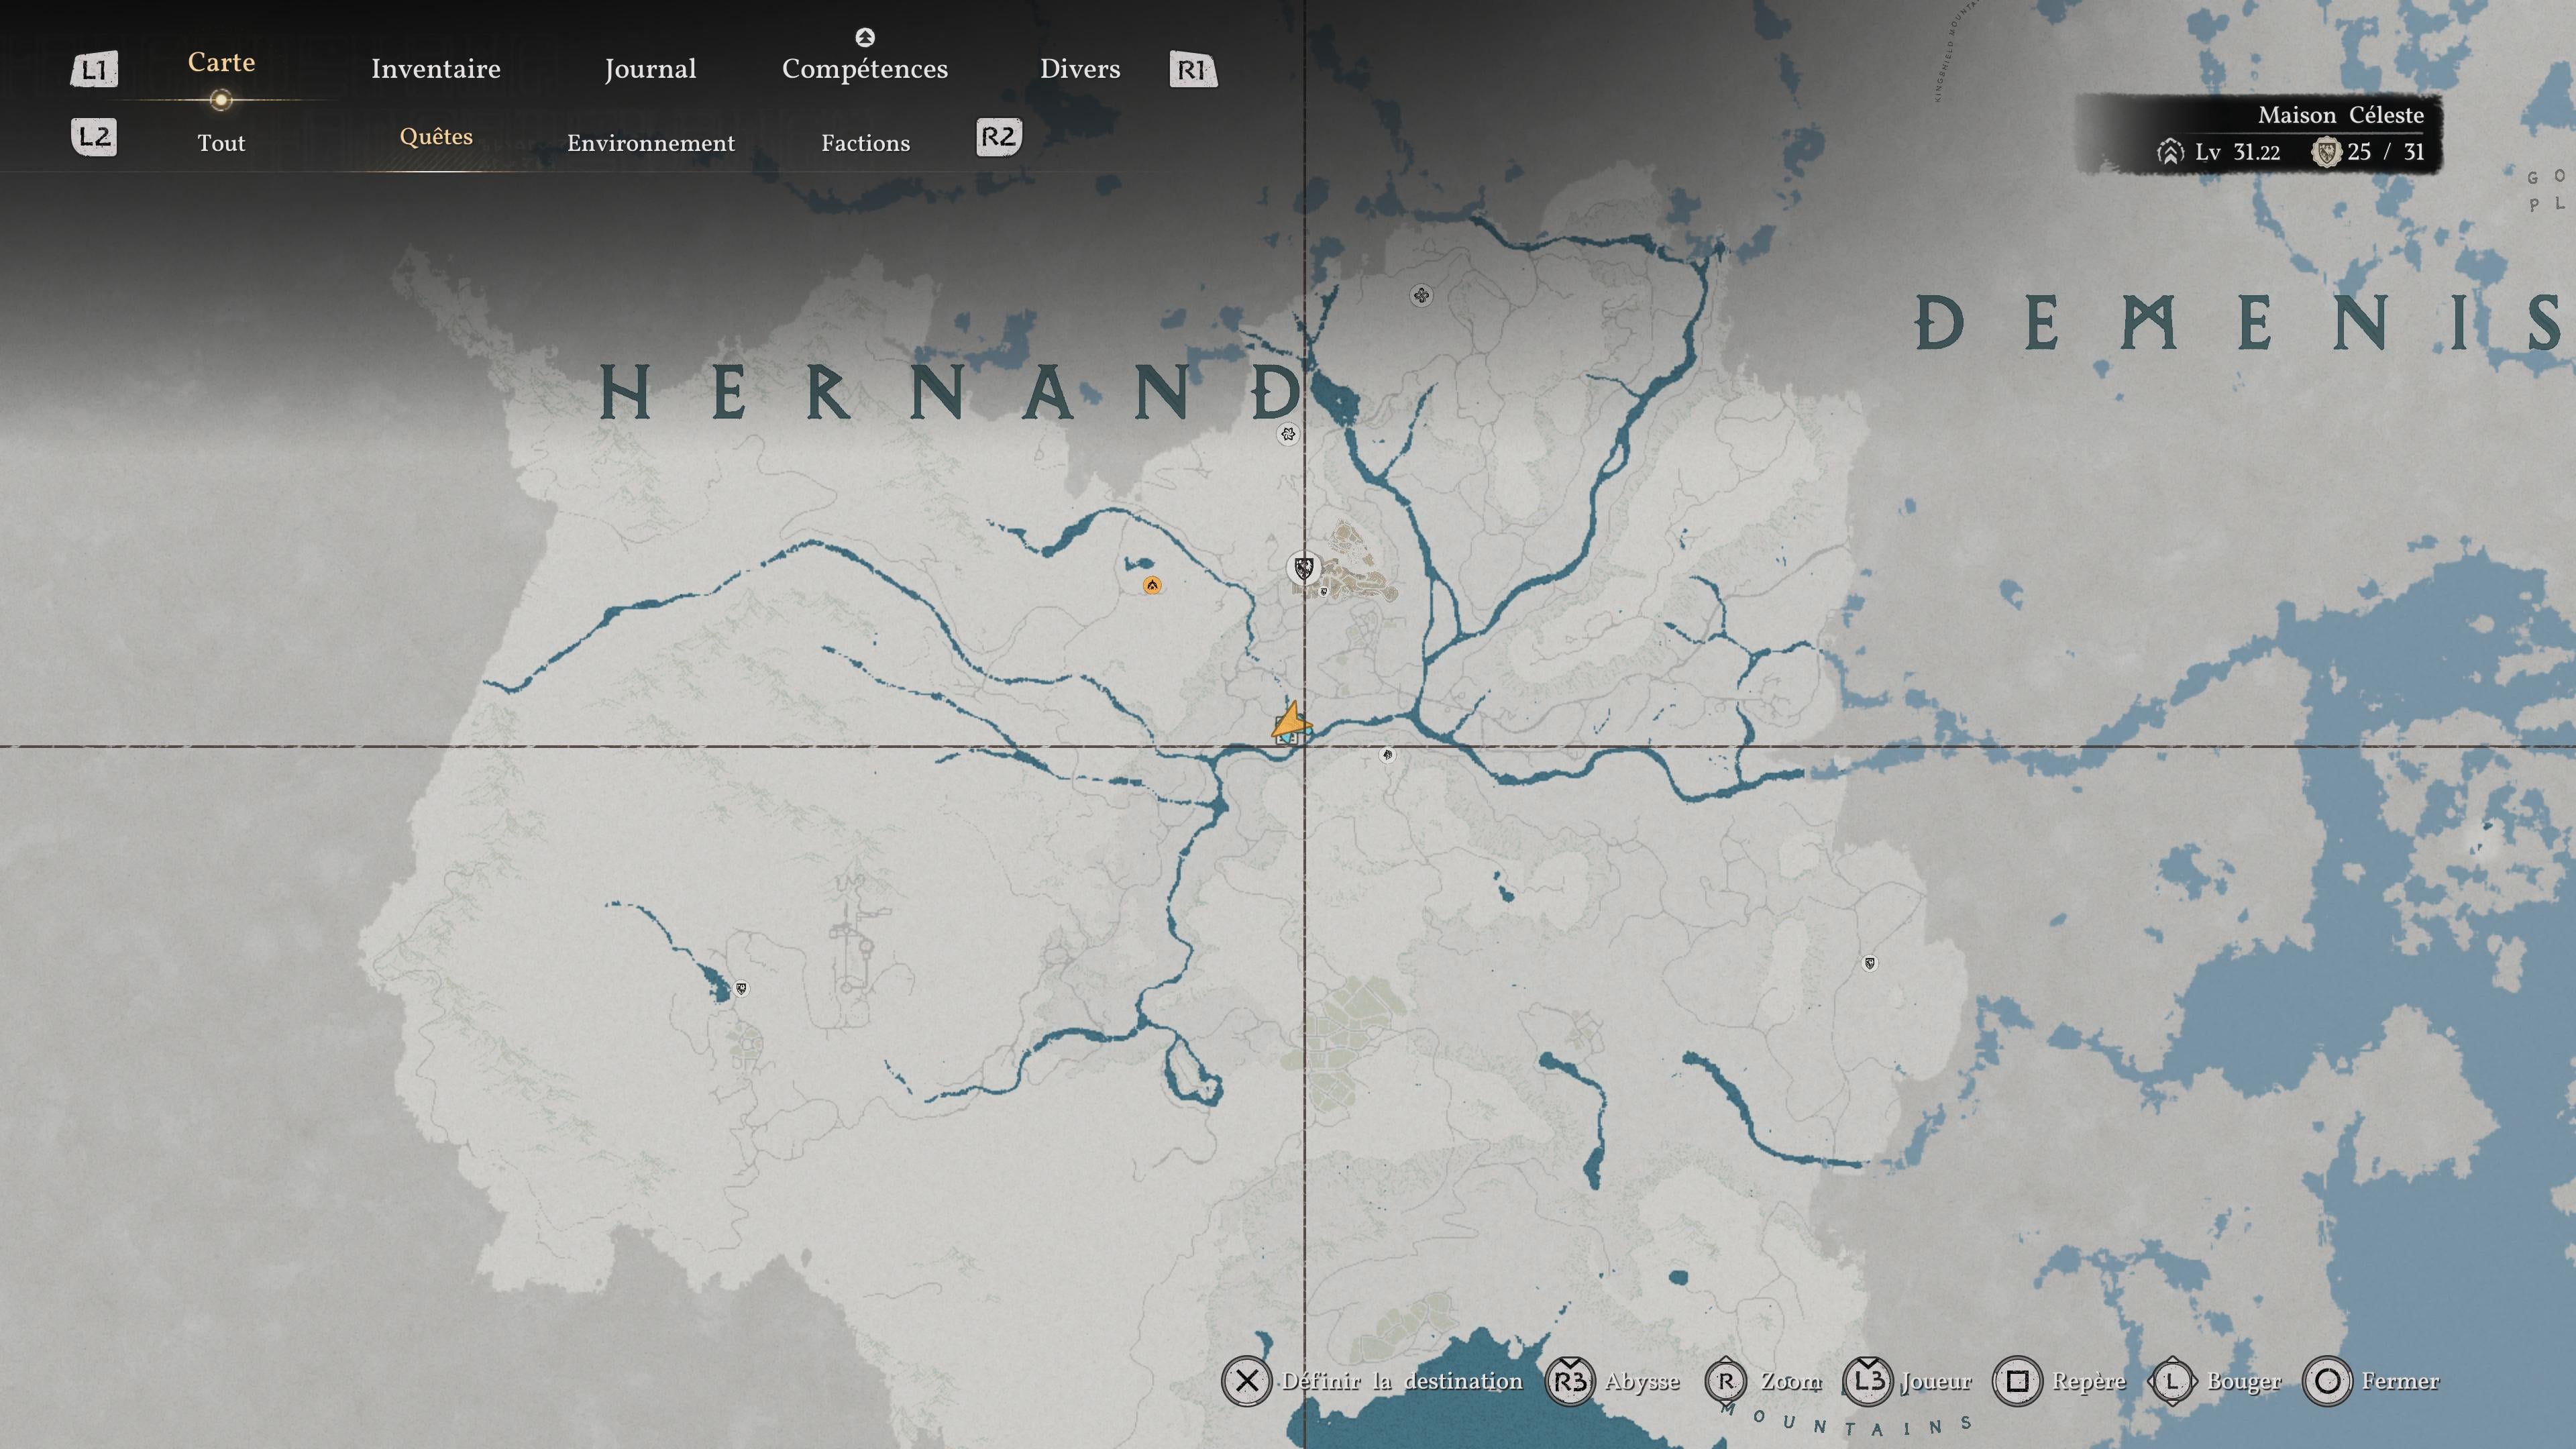
Task: Place a marker with Repère
Action: coord(2089,1382)
